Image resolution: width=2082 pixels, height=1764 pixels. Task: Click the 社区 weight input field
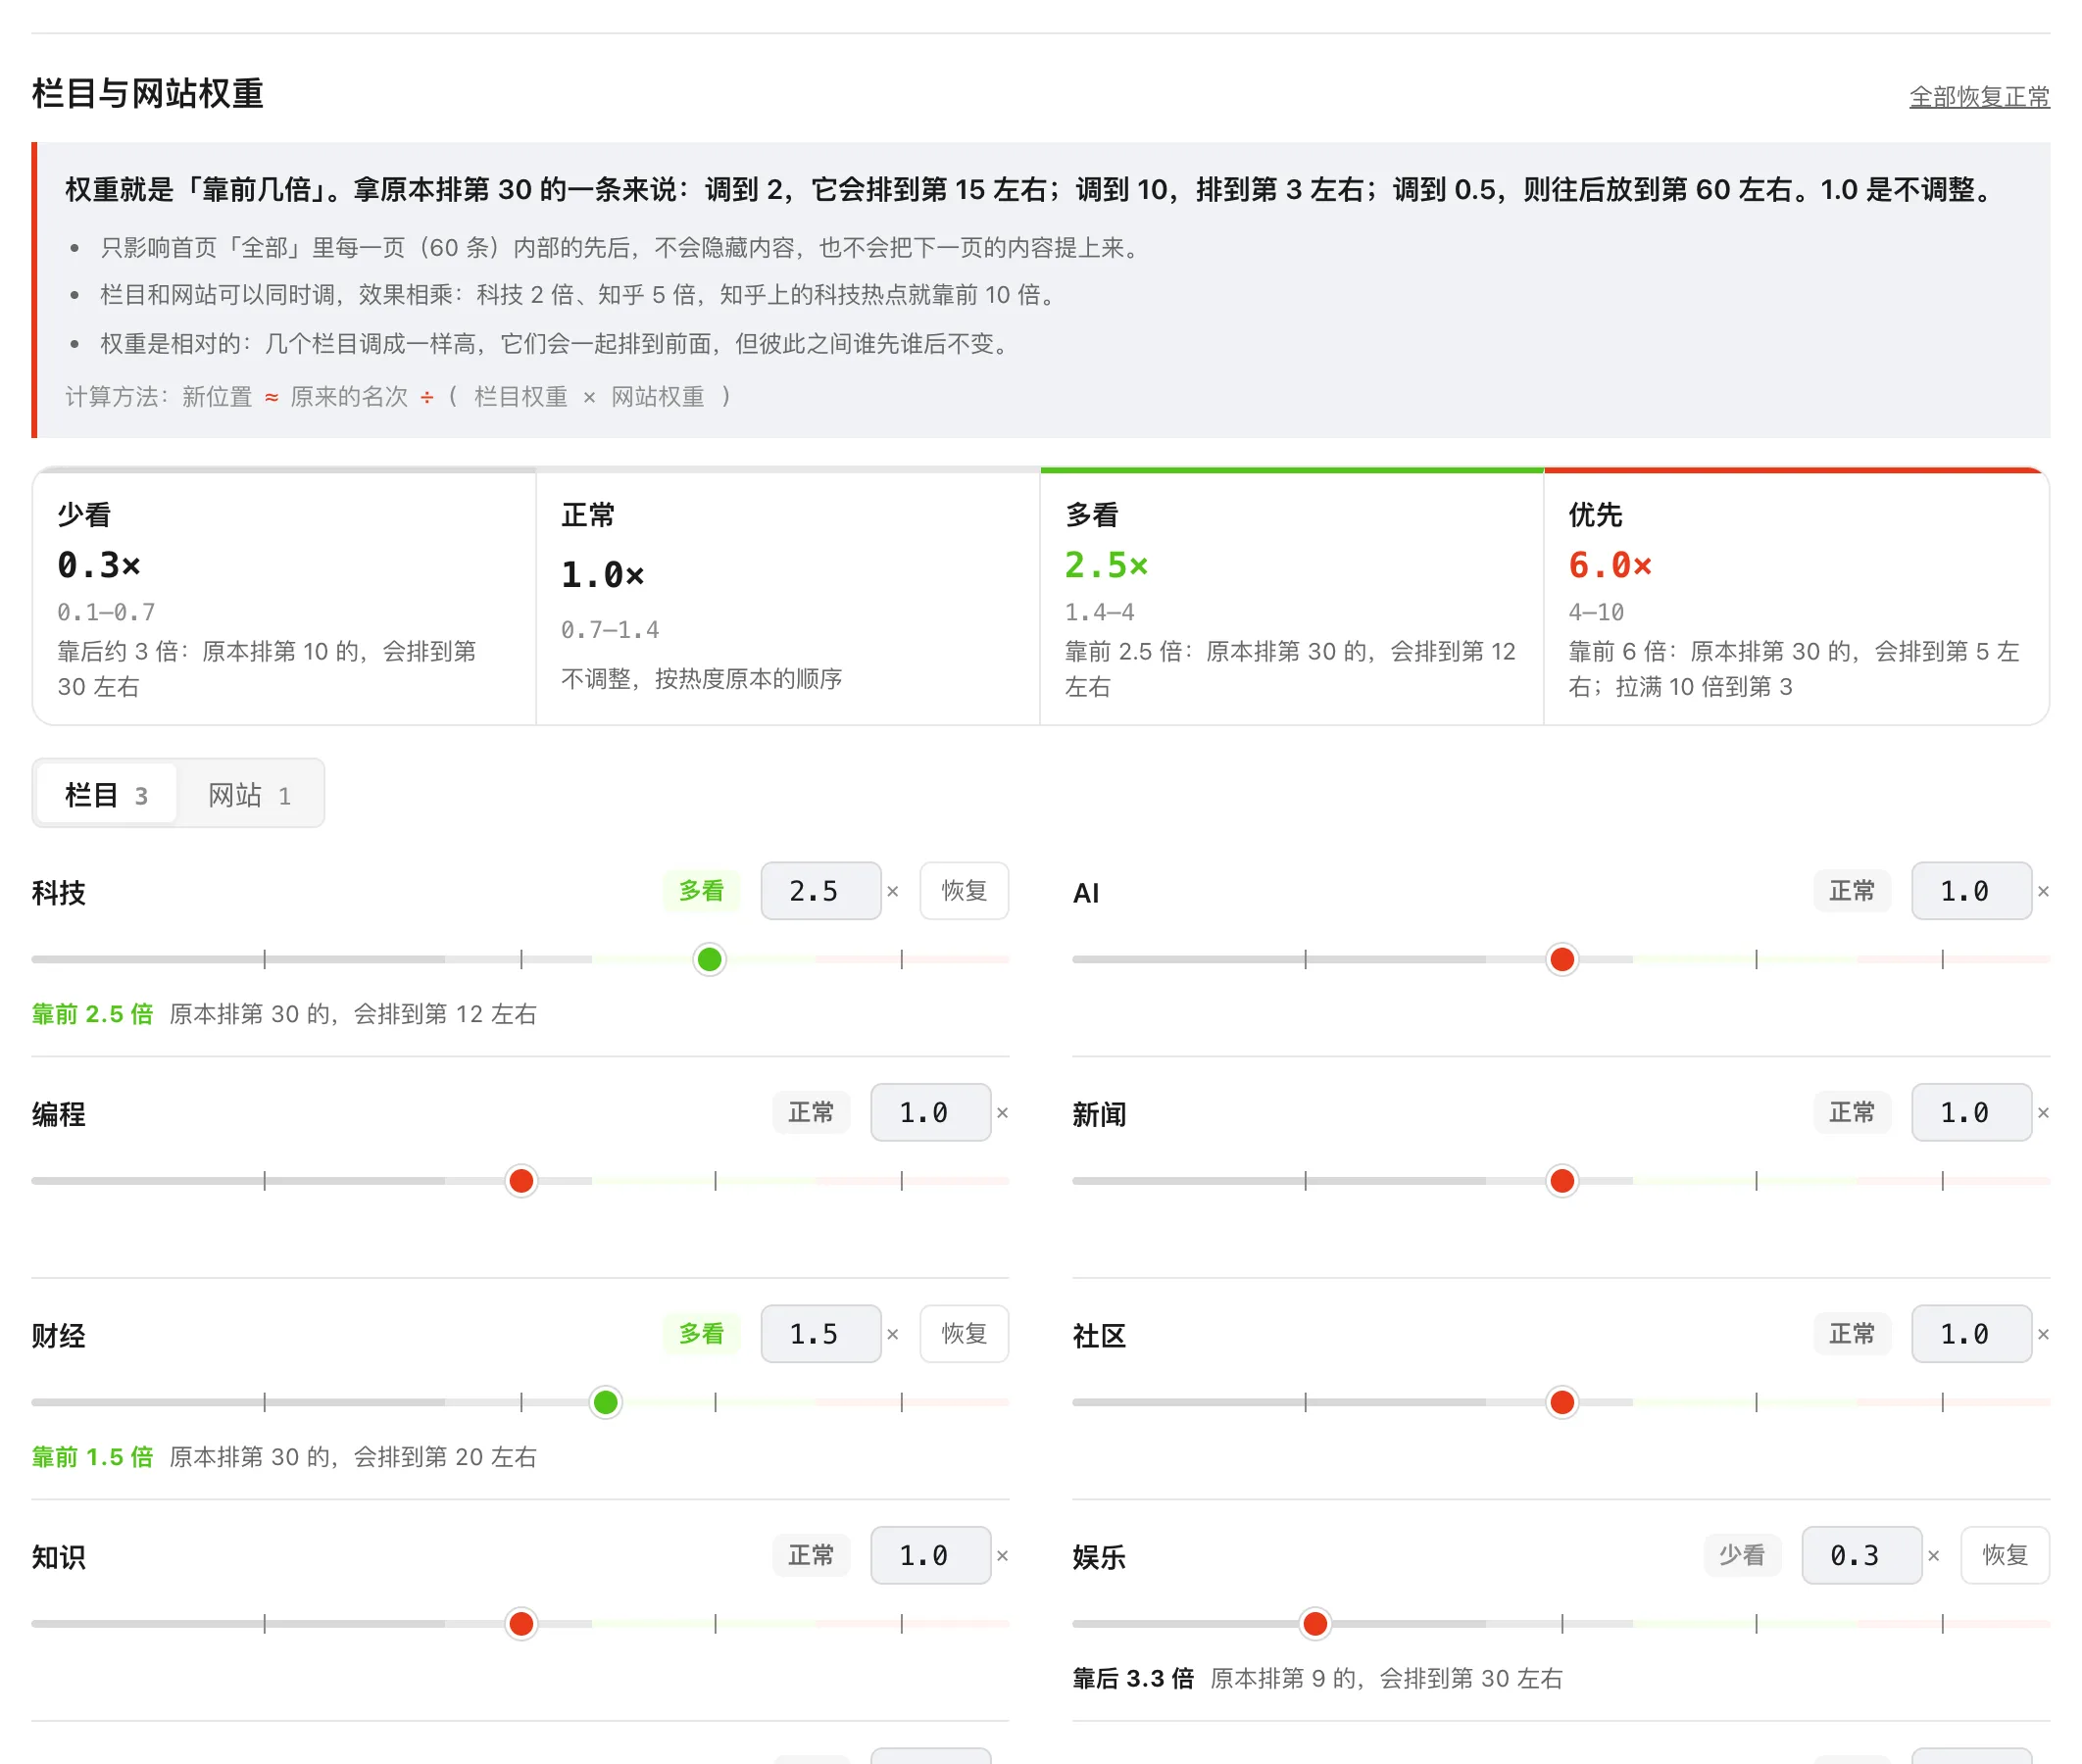click(x=1971, y=1333)
